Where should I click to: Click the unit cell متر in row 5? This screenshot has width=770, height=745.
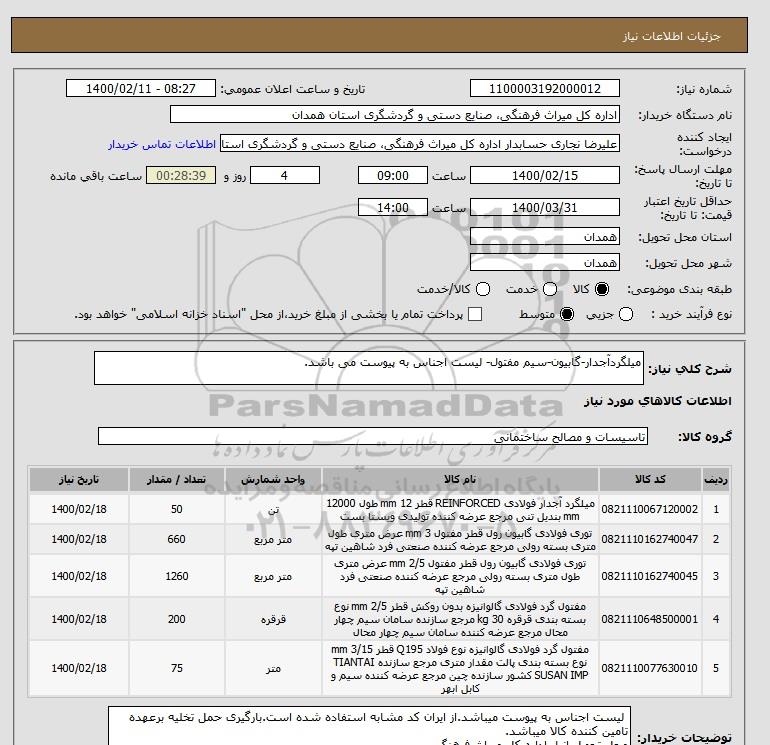point(273,668)
